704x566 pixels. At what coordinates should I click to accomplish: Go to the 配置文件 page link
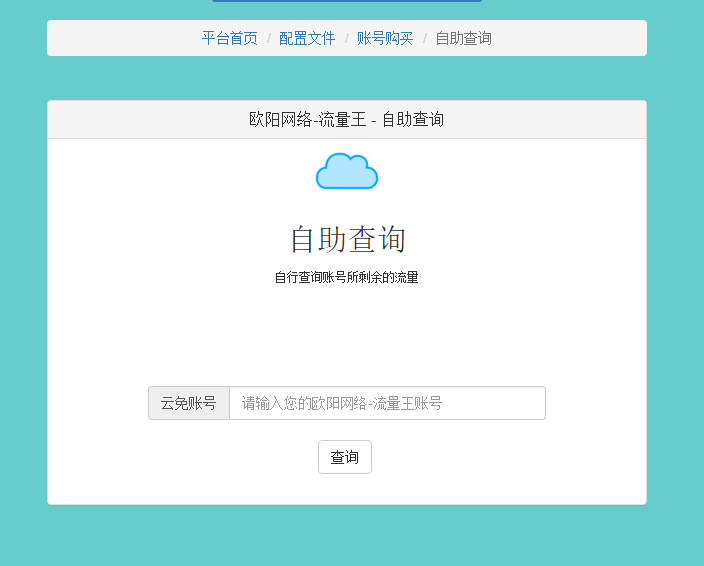pos(307,38)
